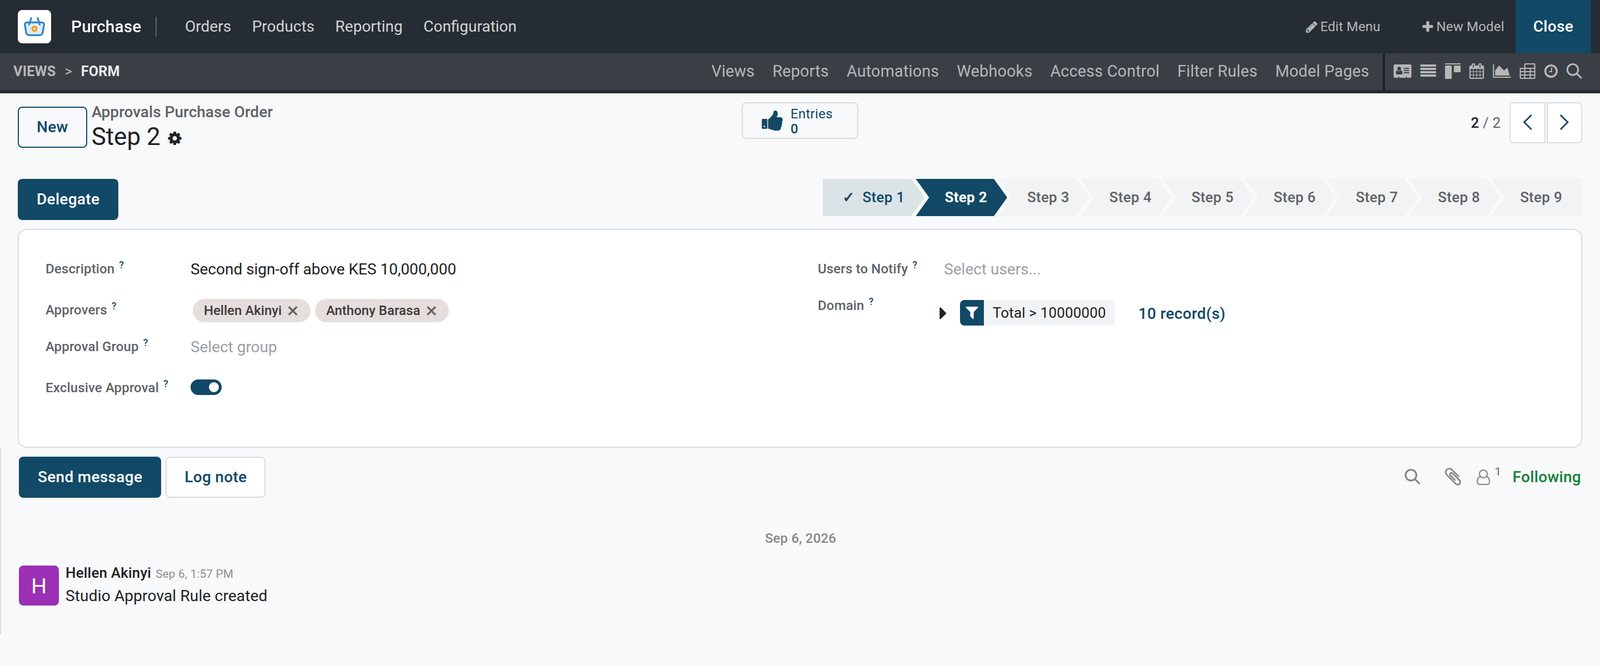Open the Reporting menu
Screen dimensions: 1600x666
tap(369, 27)
